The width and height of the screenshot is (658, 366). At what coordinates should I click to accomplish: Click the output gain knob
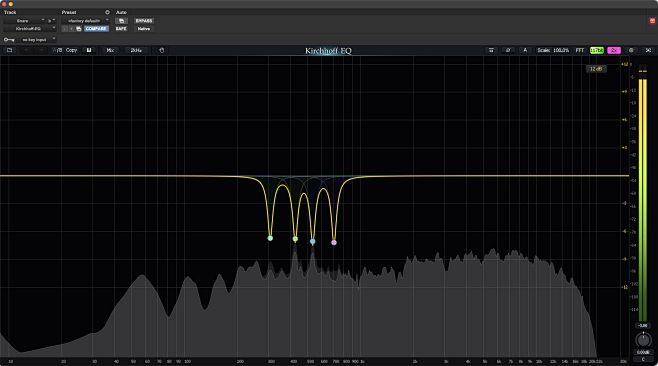point(643,340)
